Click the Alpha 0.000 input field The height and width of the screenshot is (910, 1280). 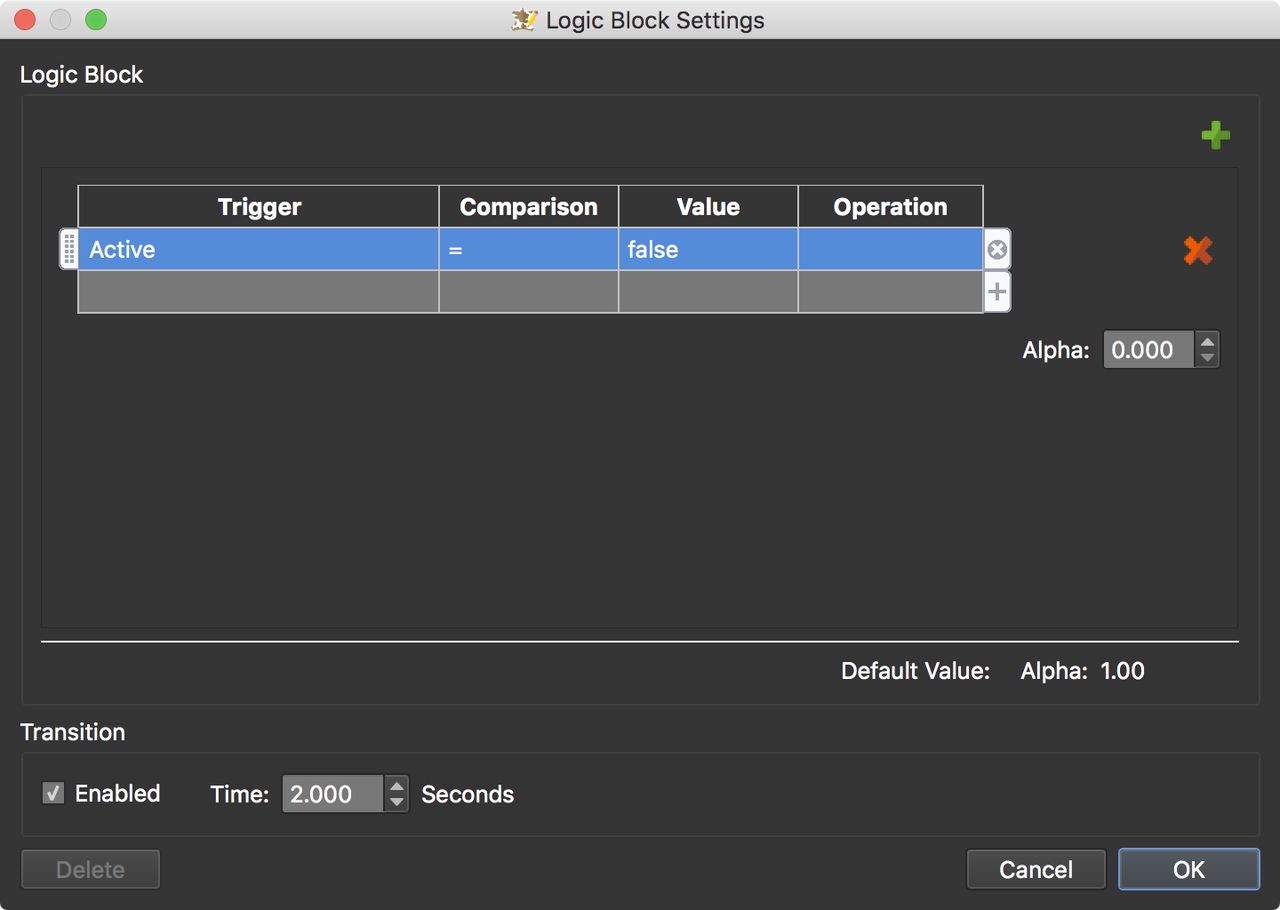tap(1149, 350)
